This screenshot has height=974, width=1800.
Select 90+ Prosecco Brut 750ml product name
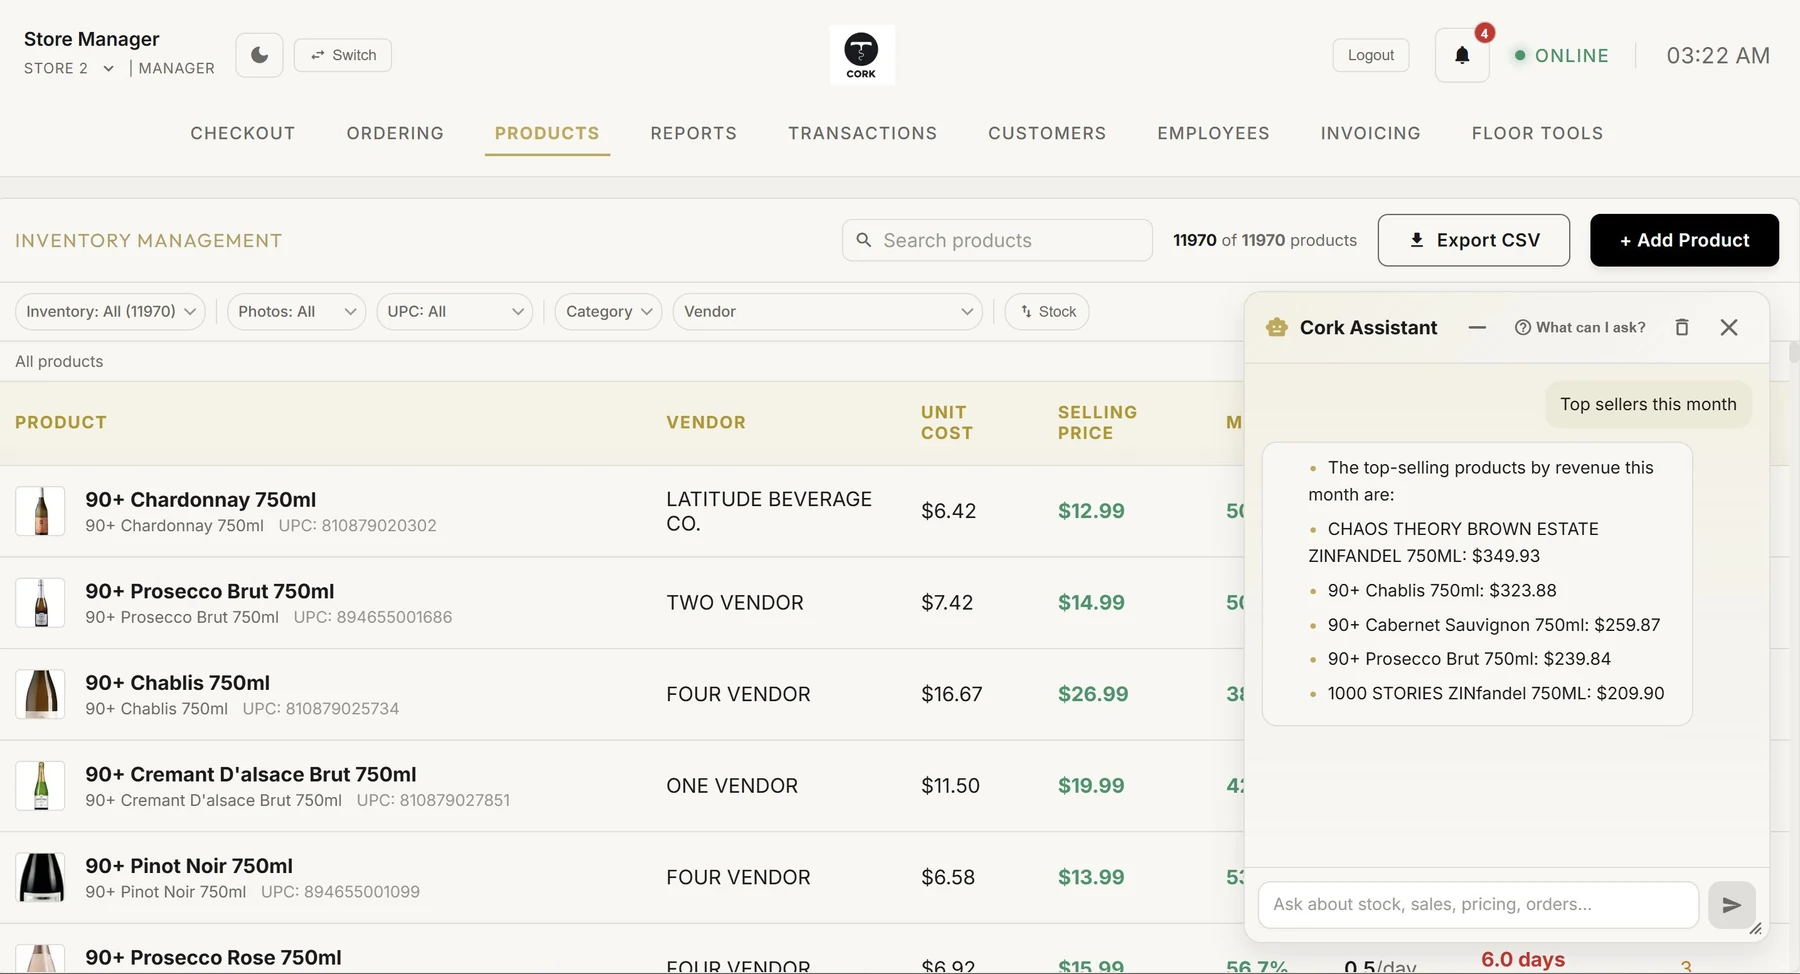click(x=209, y=591)
